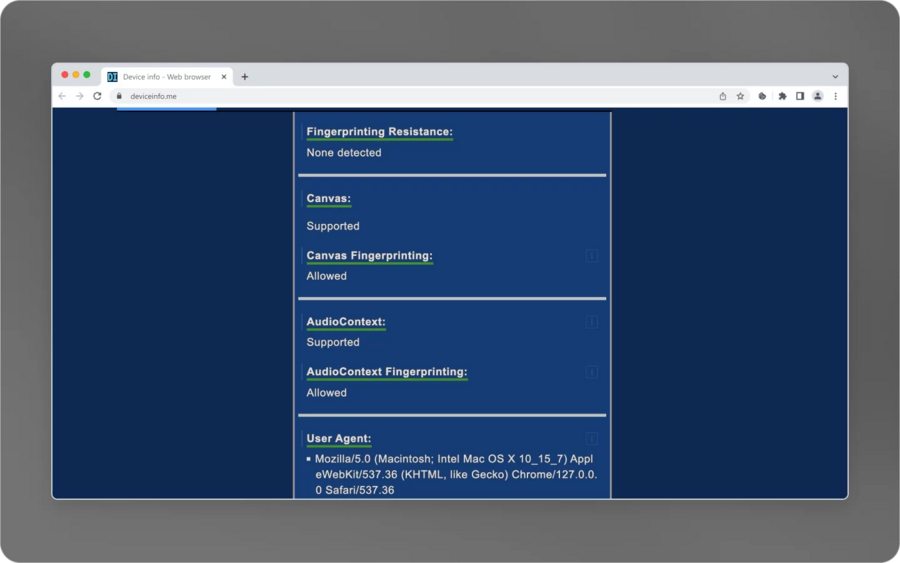This screenshot has height=563, width=900.
Task: Select the Device info - Web browser tab
Action: pyautogui.click(x=168, y=76)
